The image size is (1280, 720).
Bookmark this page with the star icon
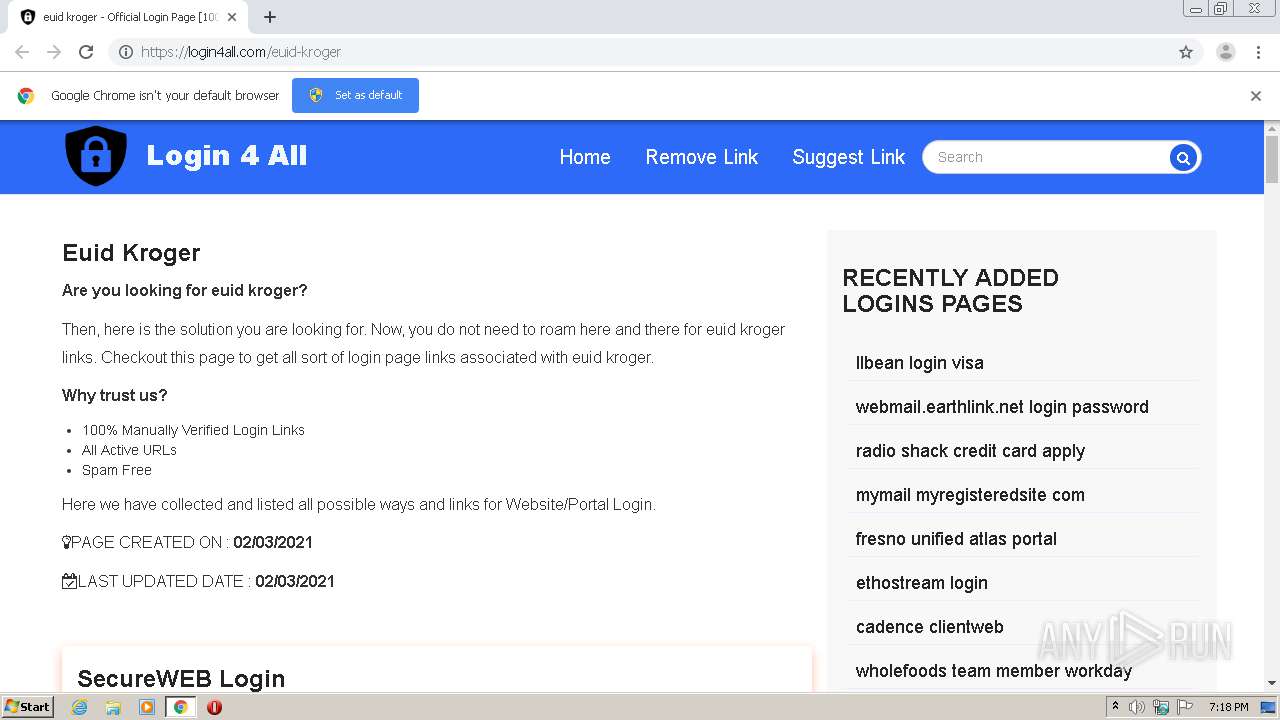[x=1186, y=52]
